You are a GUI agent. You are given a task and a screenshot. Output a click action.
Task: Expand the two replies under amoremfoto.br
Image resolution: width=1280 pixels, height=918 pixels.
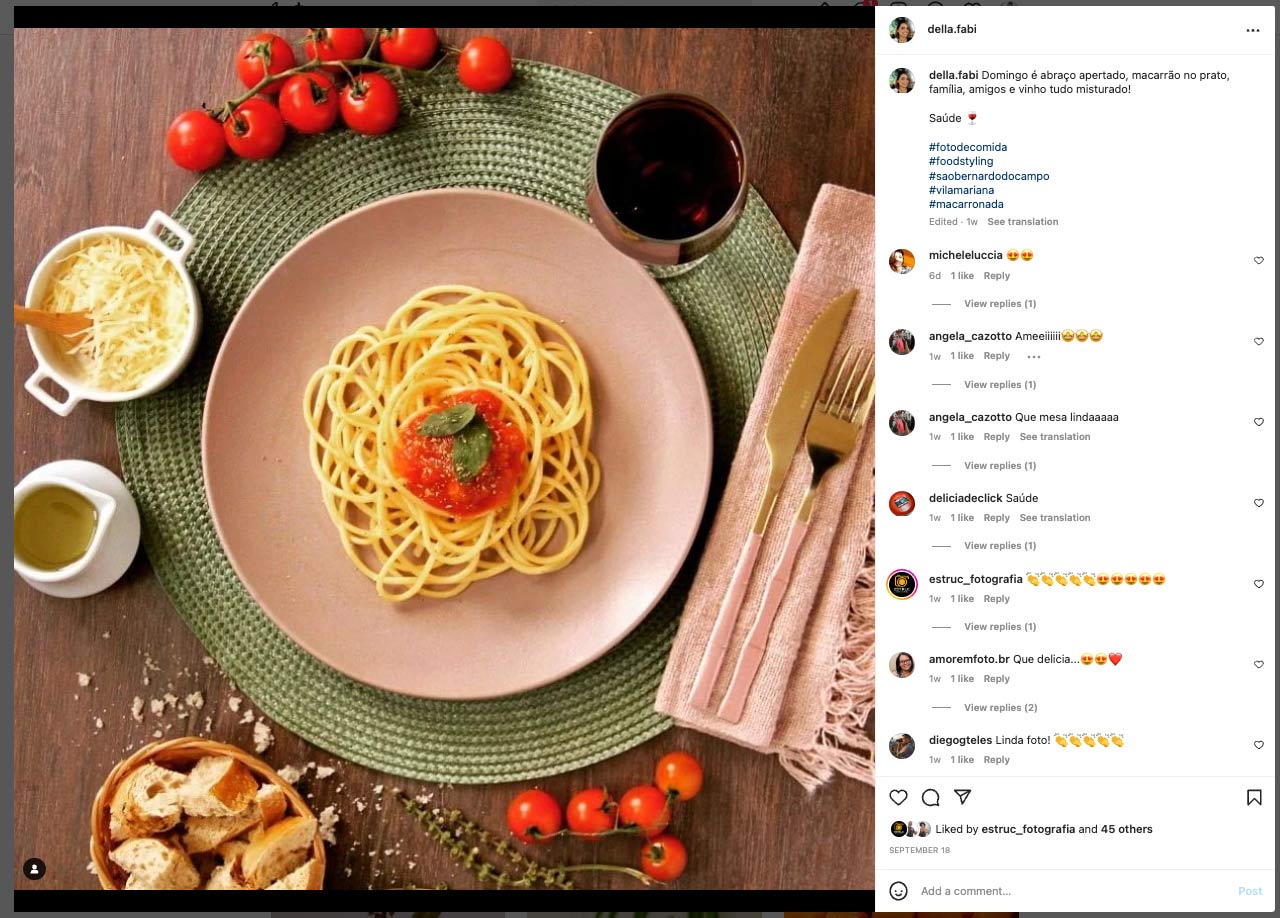point(1001,708)
